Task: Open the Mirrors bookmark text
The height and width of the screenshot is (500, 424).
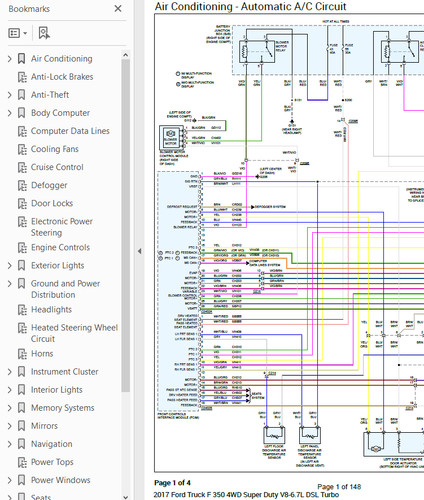Action: point(44,426)
